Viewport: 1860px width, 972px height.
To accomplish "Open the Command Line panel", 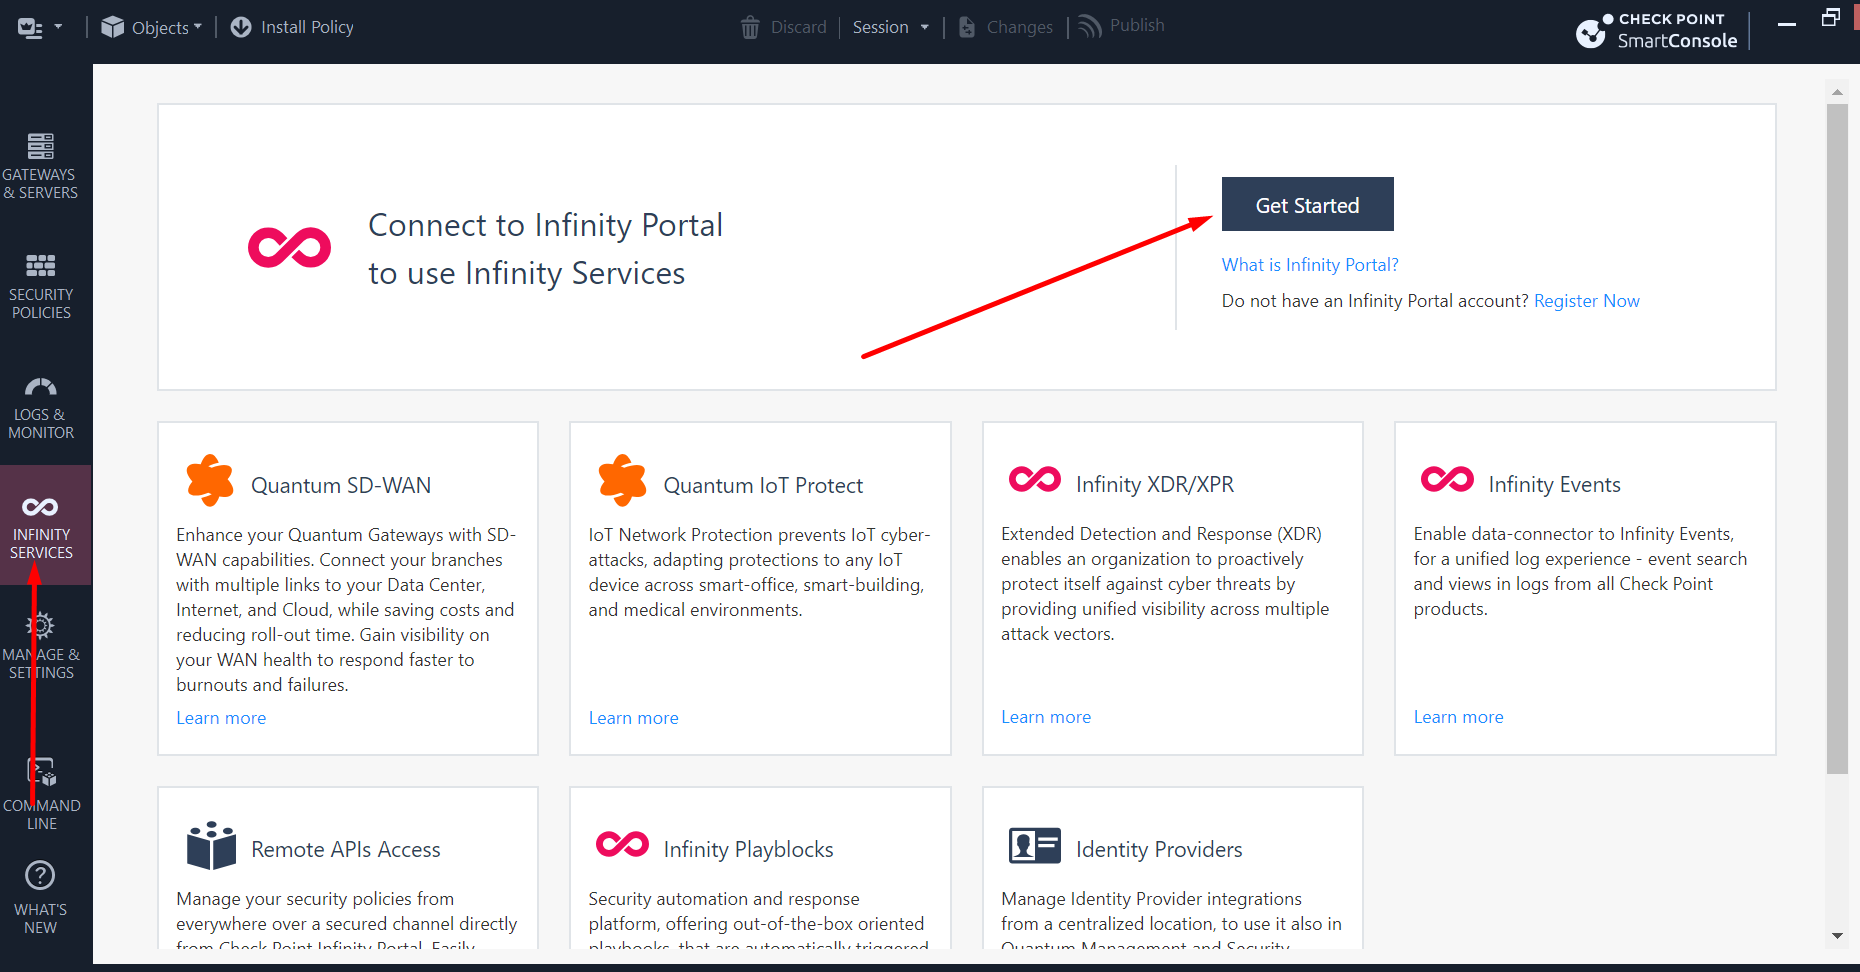I will pyautogui.click(x=41, y=790).
